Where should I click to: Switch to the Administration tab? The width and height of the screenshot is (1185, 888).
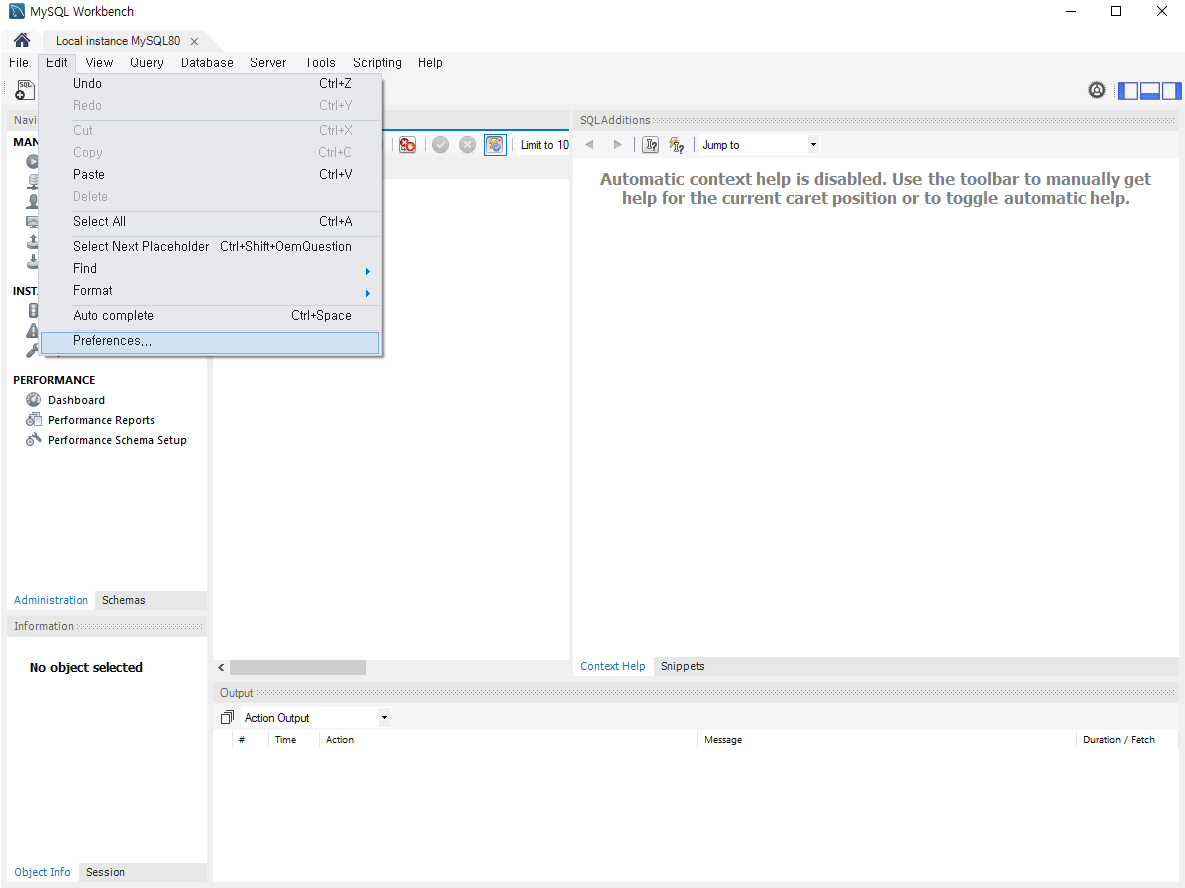51,600
